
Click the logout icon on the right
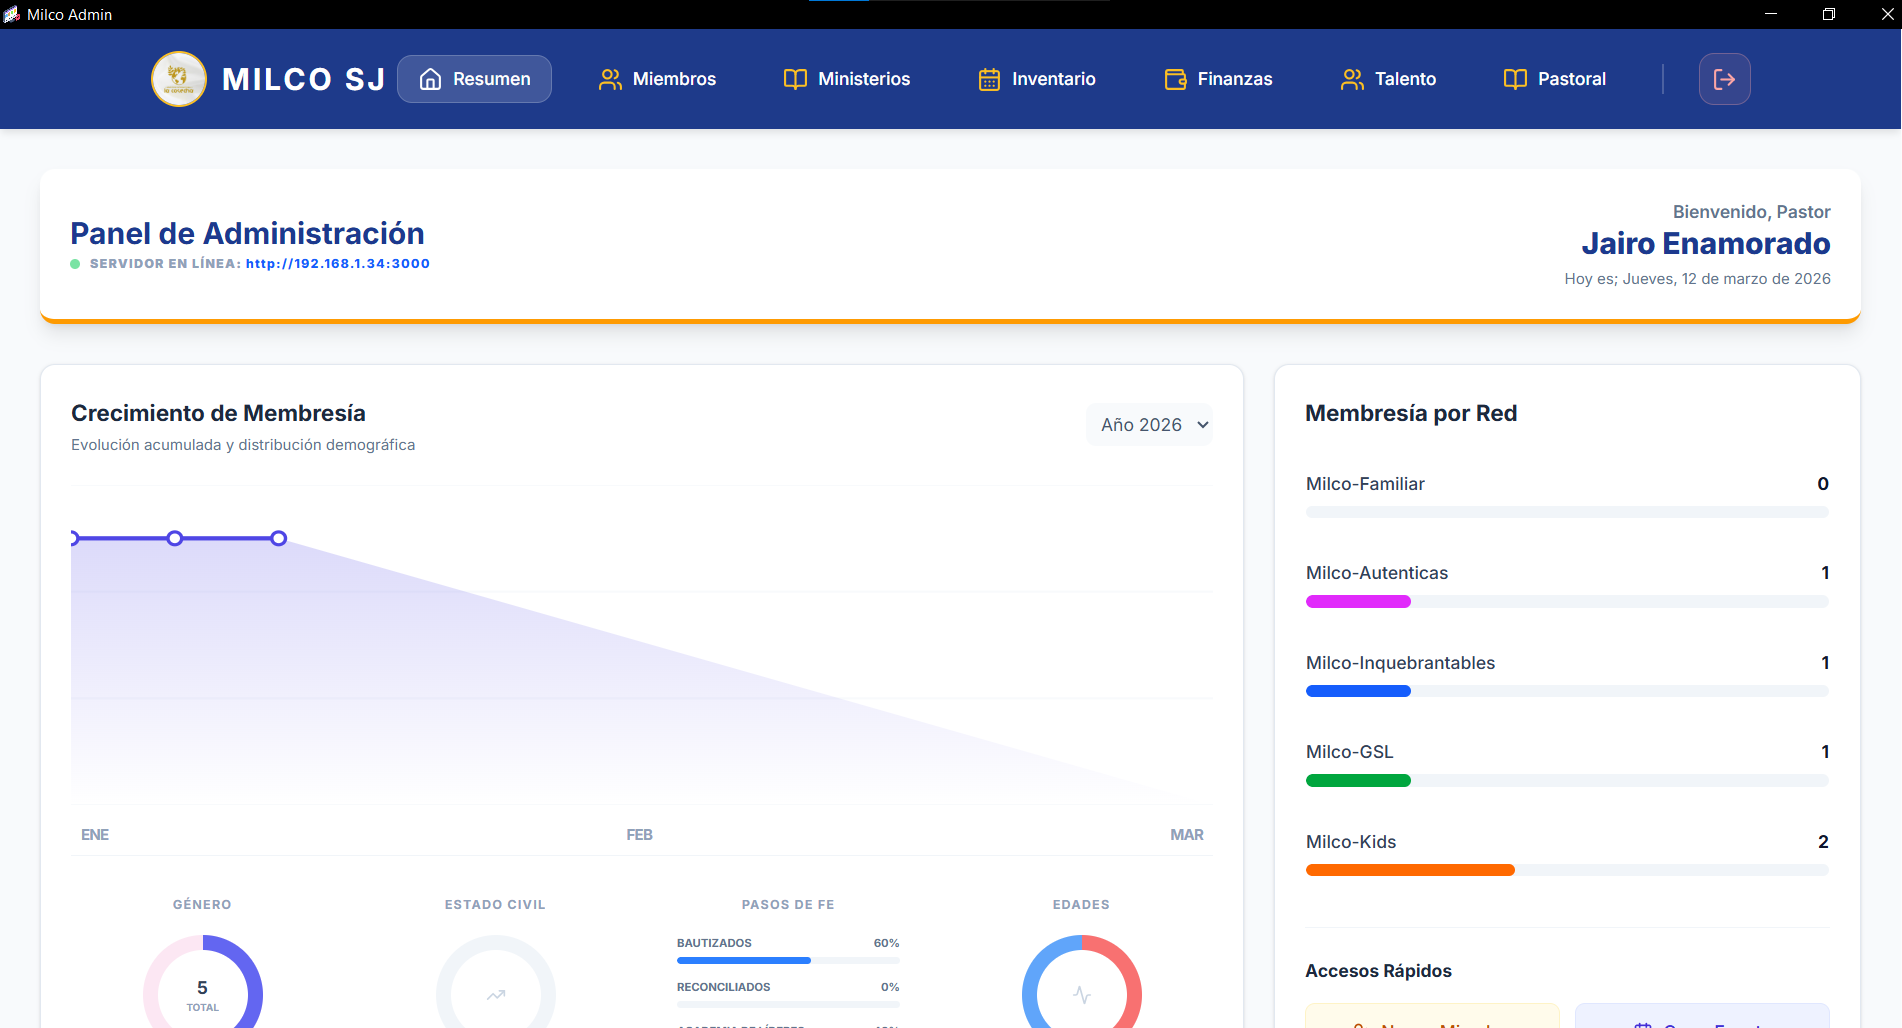pyautogui.click(x=1724, y=79)
